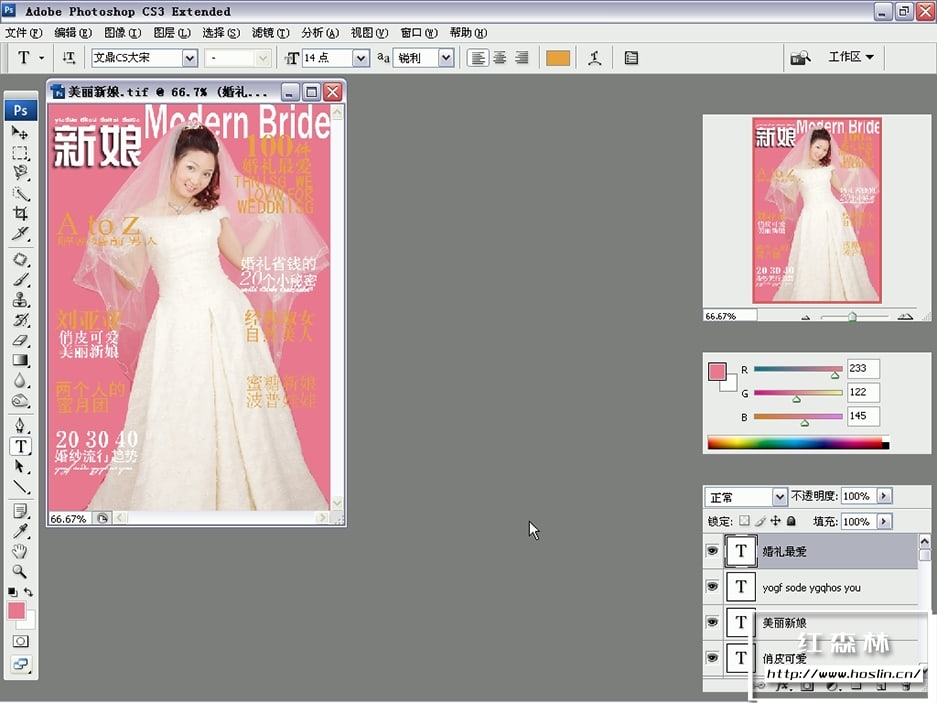Open the 窗口 menu

[x=419, y=32]
